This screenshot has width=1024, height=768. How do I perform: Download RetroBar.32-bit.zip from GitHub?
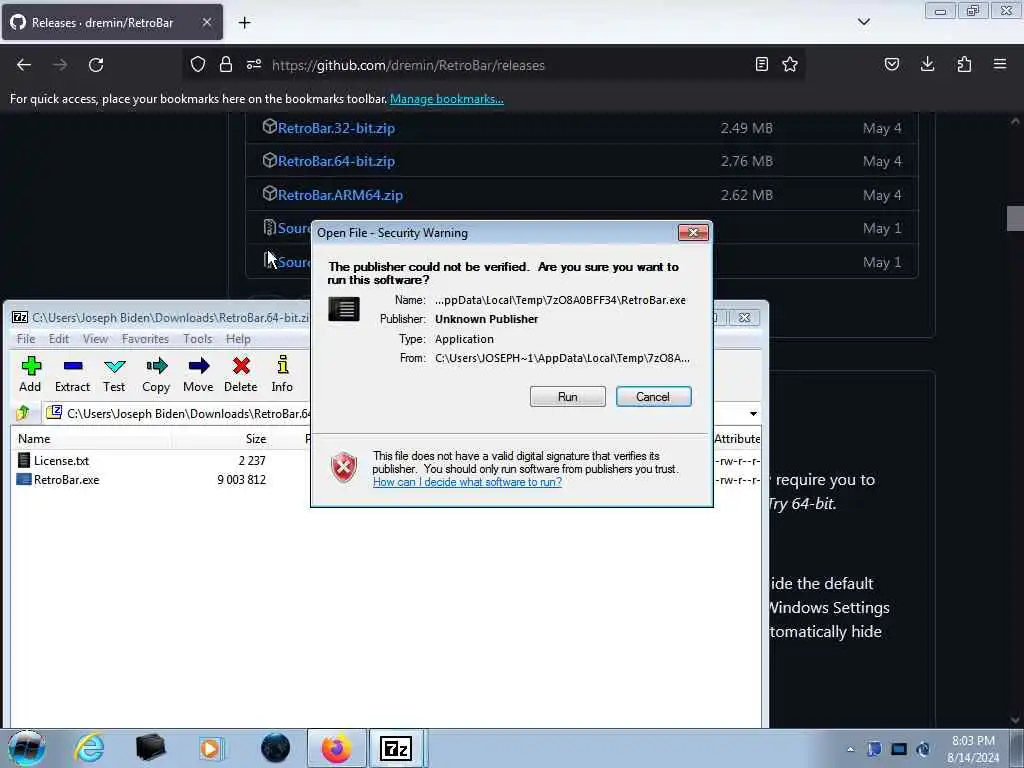pyautogui.click(x=336, y=128)
